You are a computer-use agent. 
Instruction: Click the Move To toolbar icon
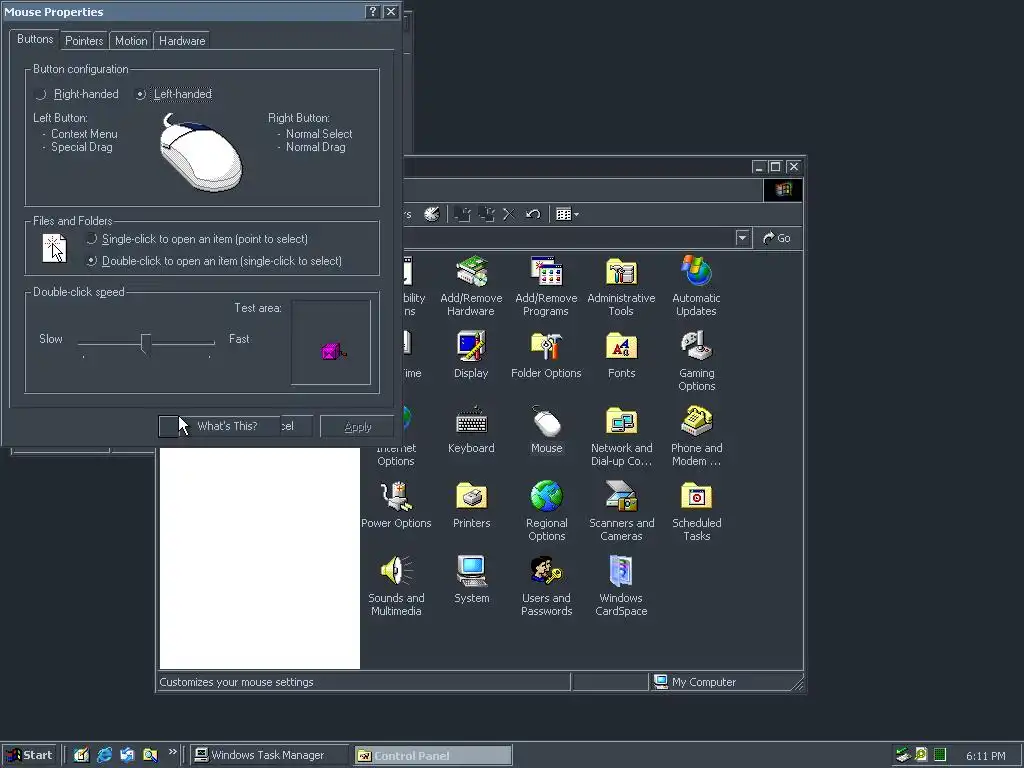[x=462, y=214]
